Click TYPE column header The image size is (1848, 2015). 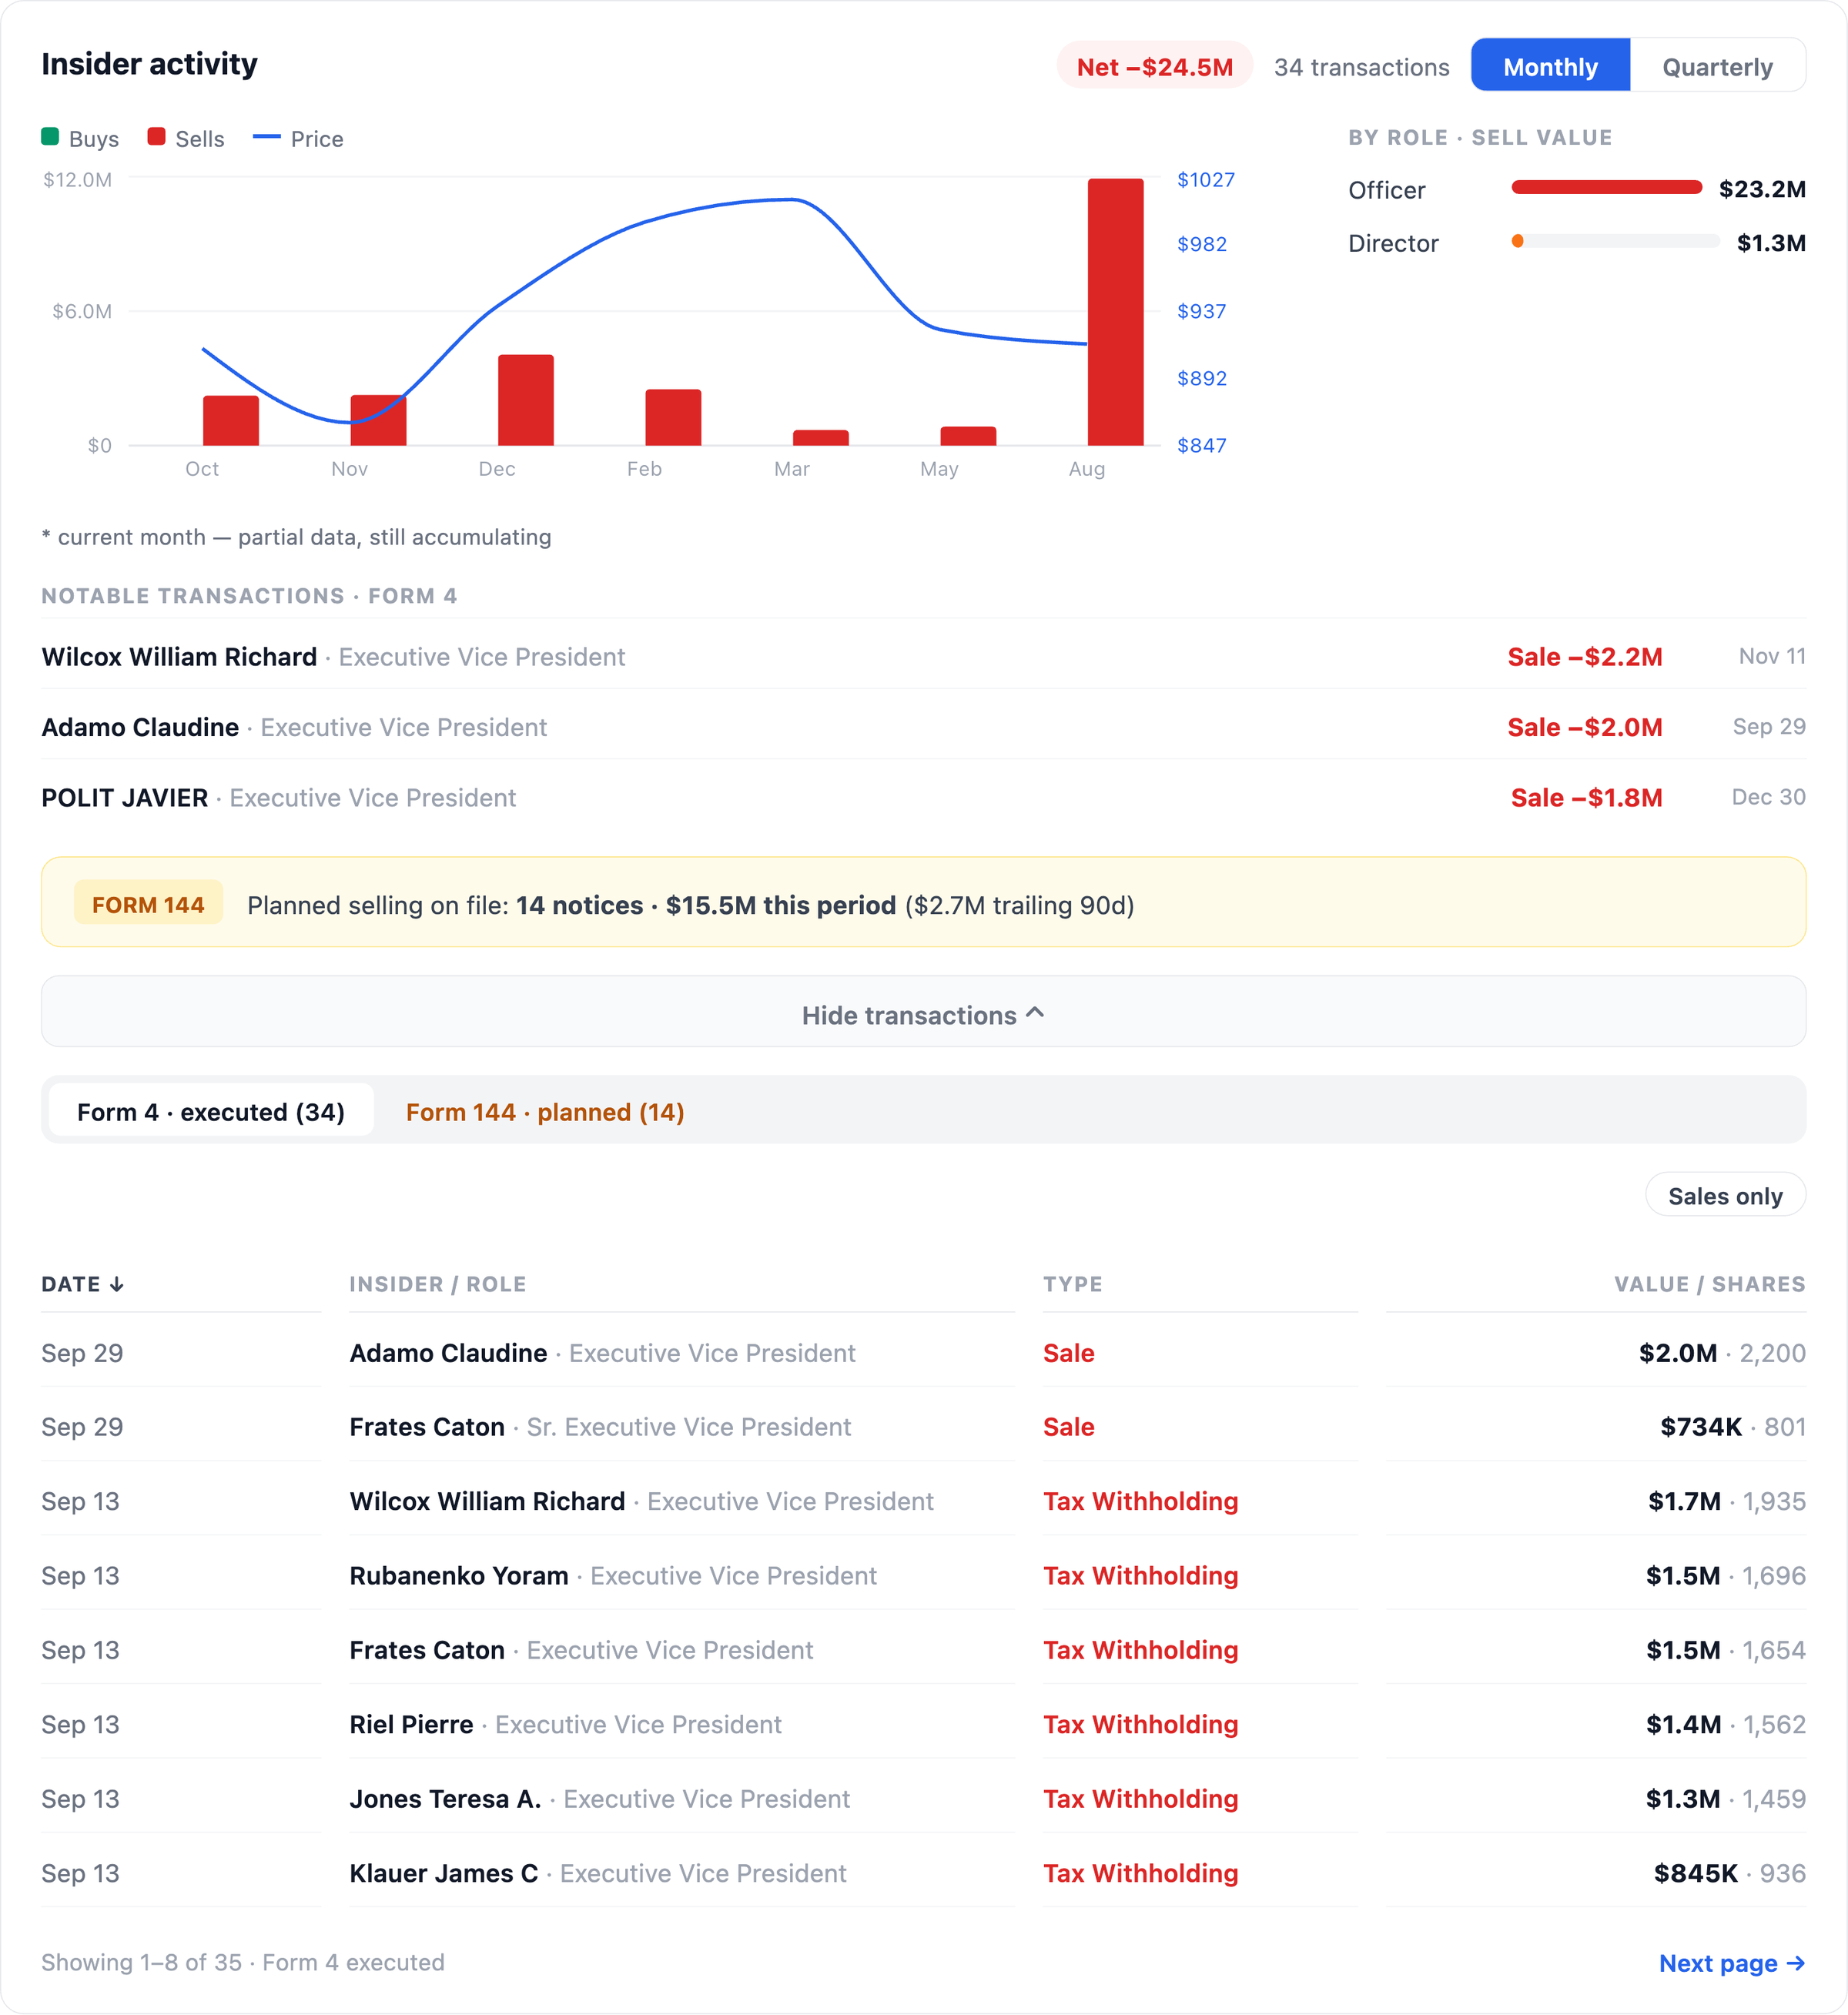click(1072, 1284)
